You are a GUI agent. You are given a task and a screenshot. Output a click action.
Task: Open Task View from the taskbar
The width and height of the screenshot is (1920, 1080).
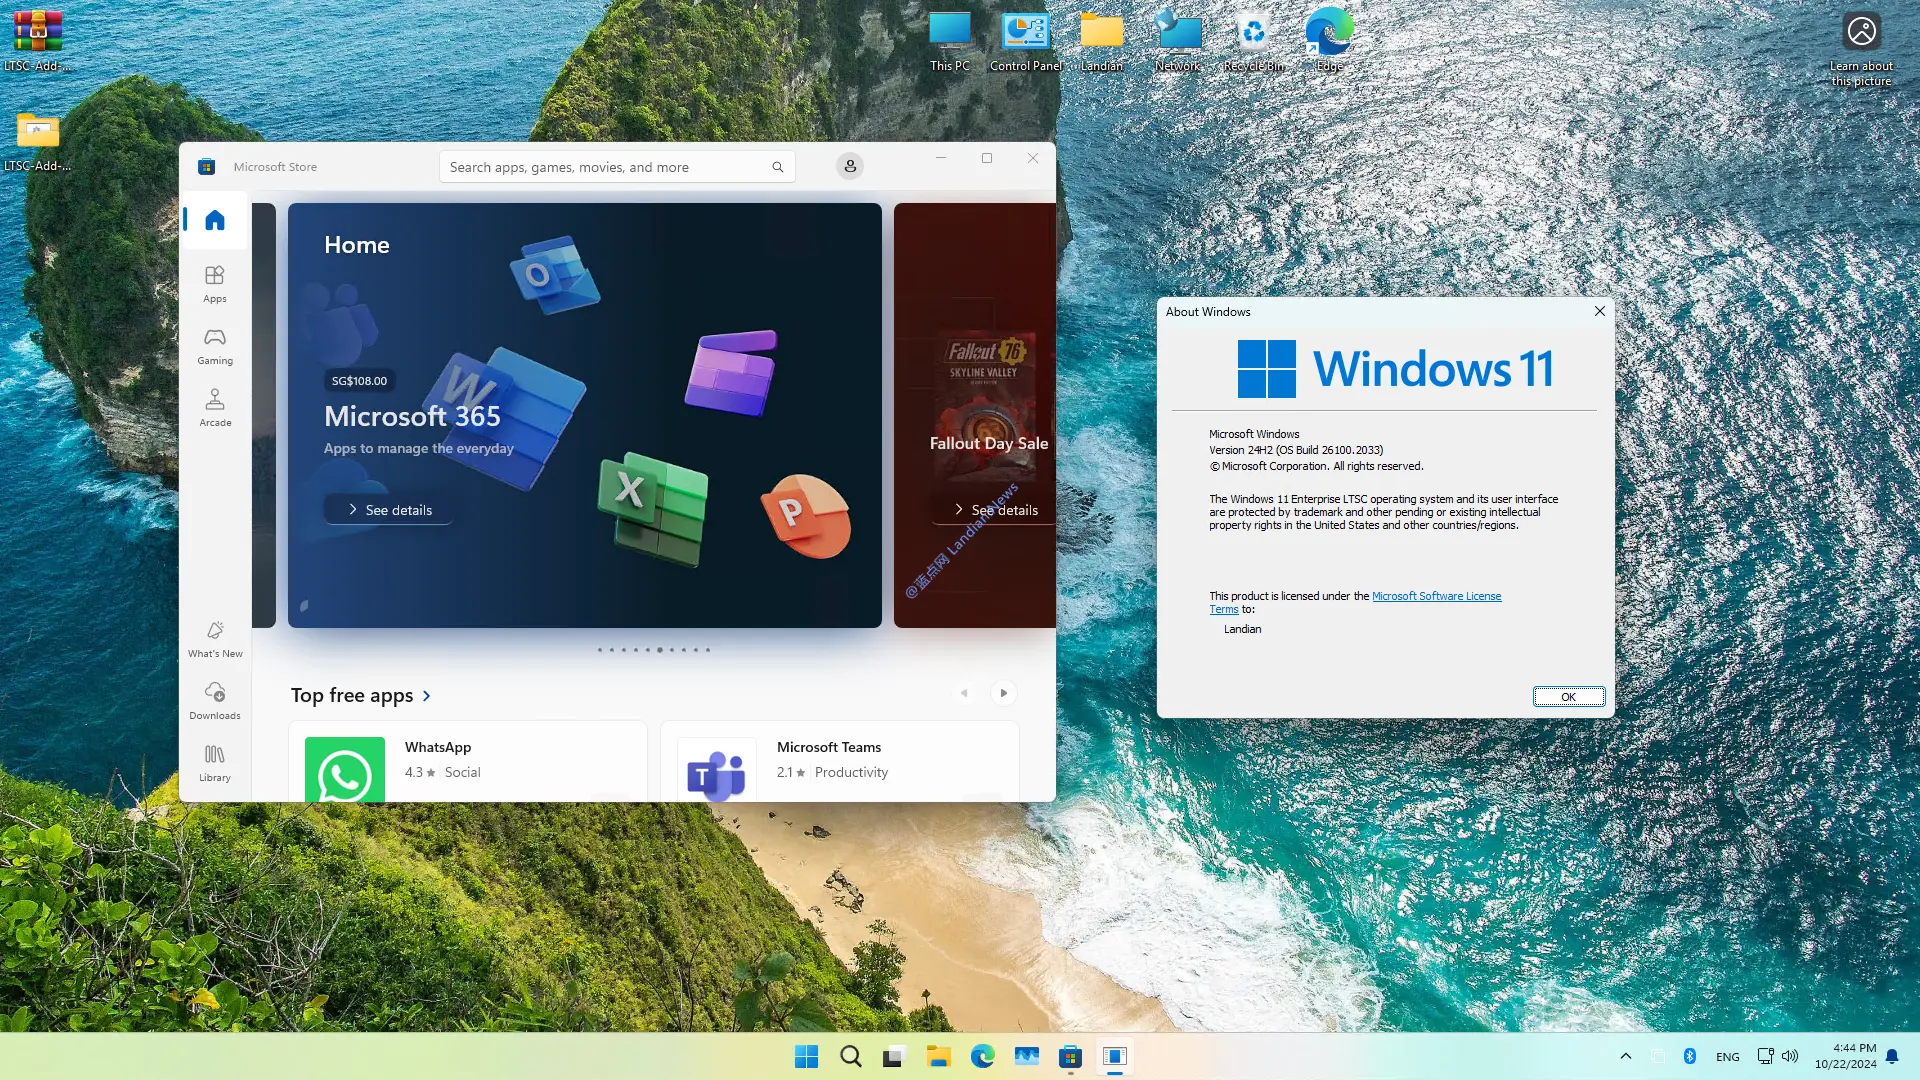[x=893, y=1056]
